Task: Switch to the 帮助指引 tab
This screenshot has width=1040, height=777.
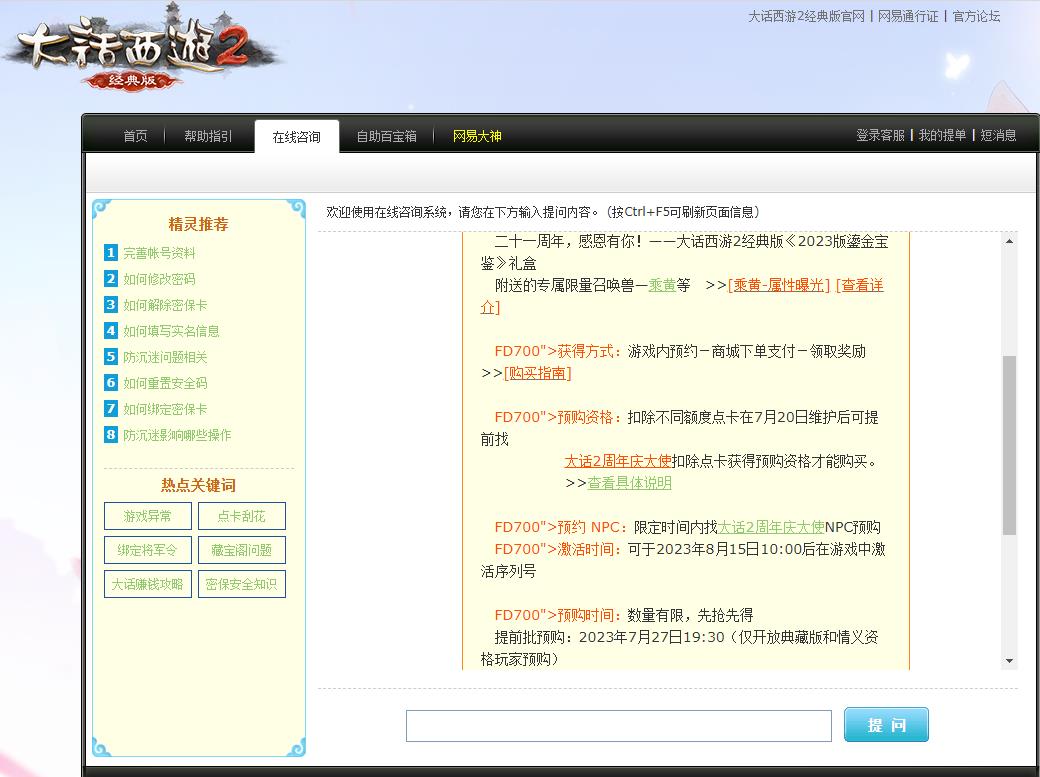Action: tap(207, 136)
